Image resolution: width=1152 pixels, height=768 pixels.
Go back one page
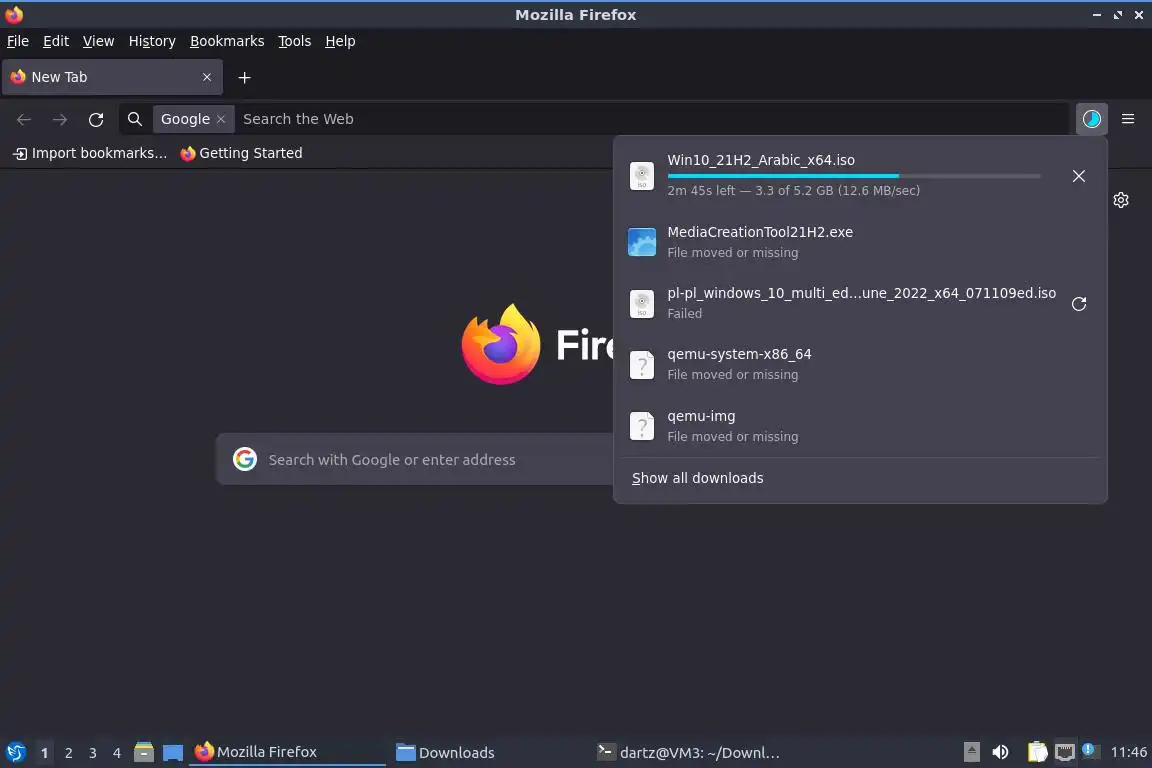24,119
